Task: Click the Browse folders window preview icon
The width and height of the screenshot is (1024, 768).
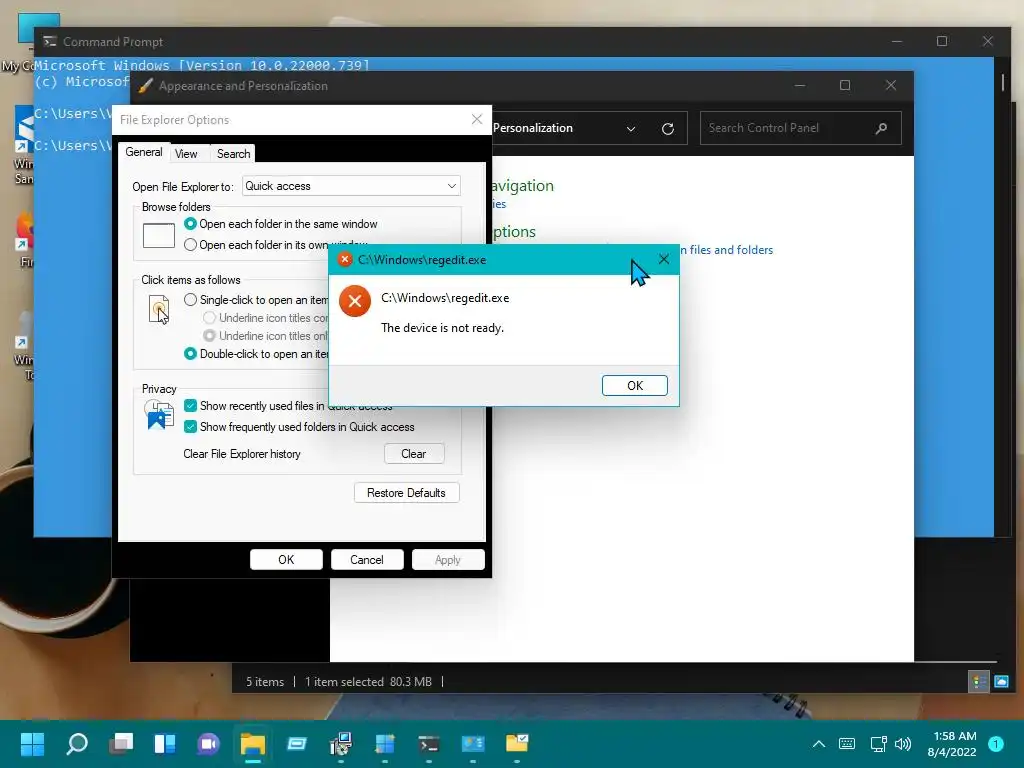Action: (159, 235)
